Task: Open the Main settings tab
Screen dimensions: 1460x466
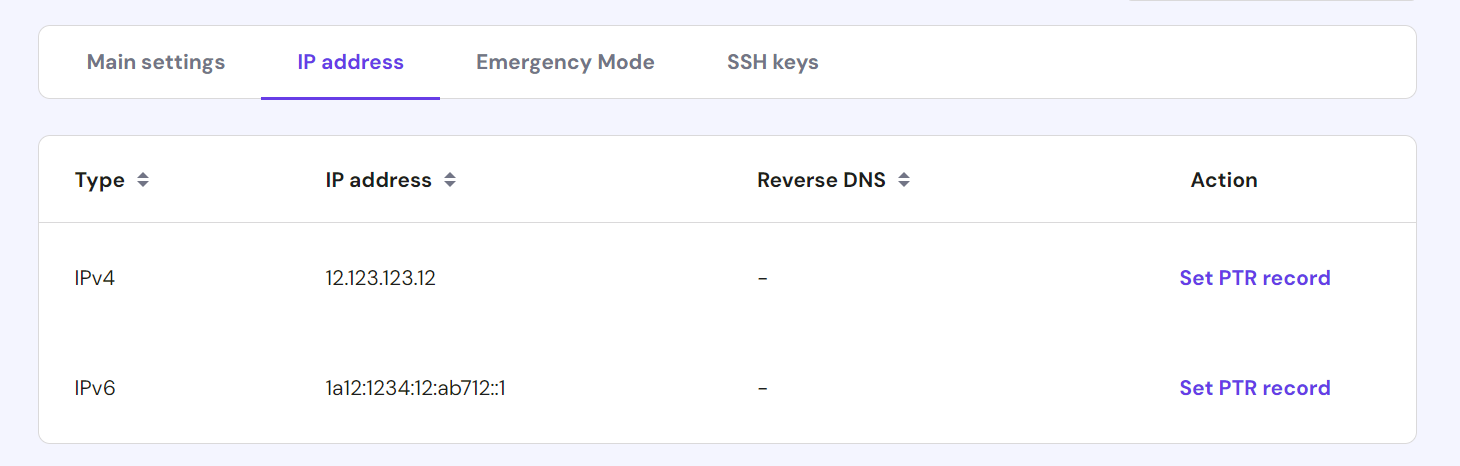Action: pyautogui.click(x=156, y=62)
